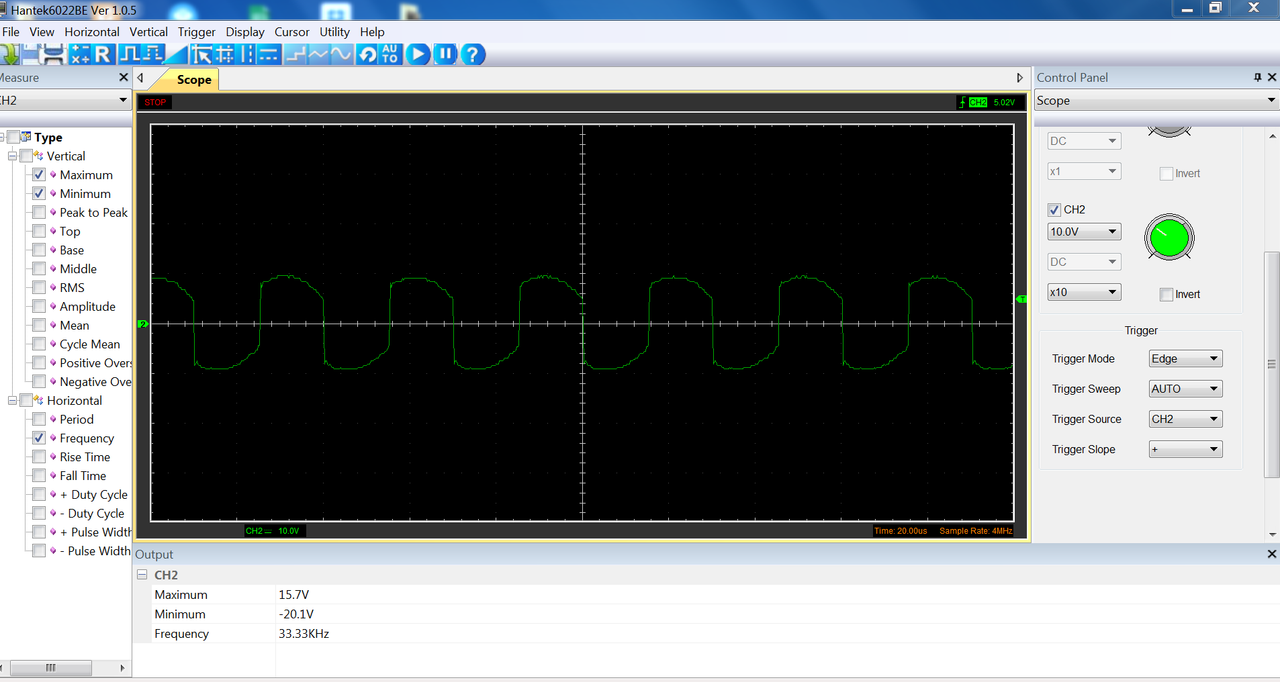Toggle the Invert checkbox under CH2
This screenshot has width=1280, height=682.
(1166, 294)
